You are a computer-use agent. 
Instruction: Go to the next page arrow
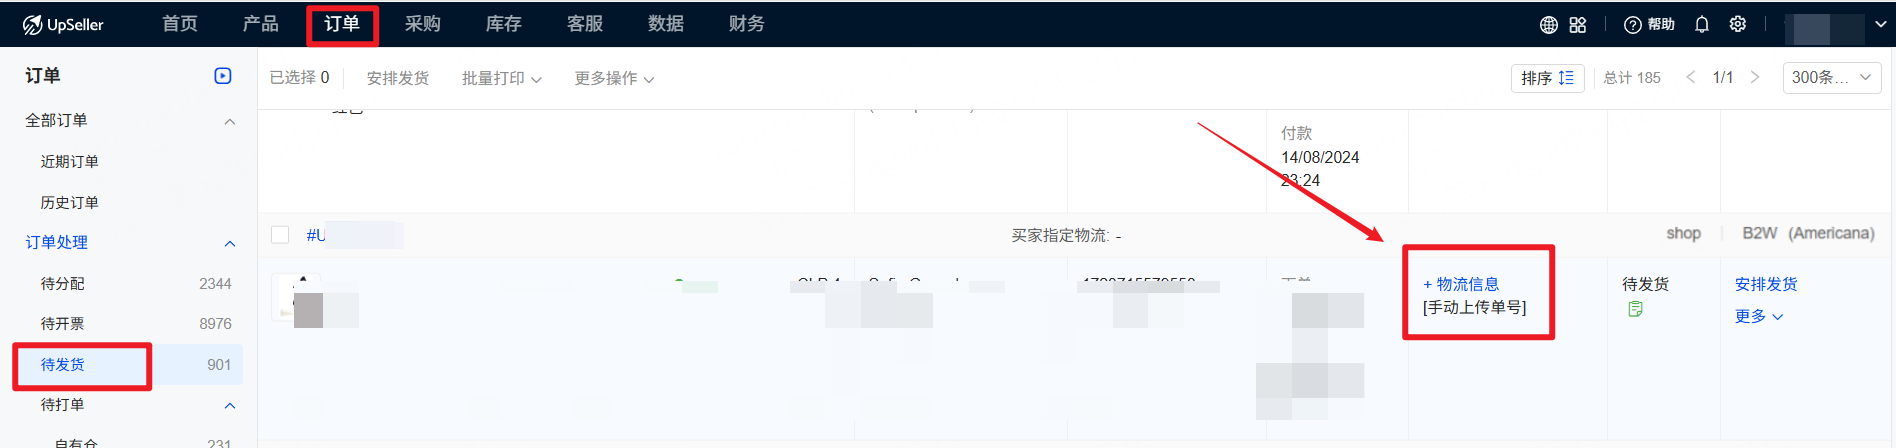click(1754, 77)
